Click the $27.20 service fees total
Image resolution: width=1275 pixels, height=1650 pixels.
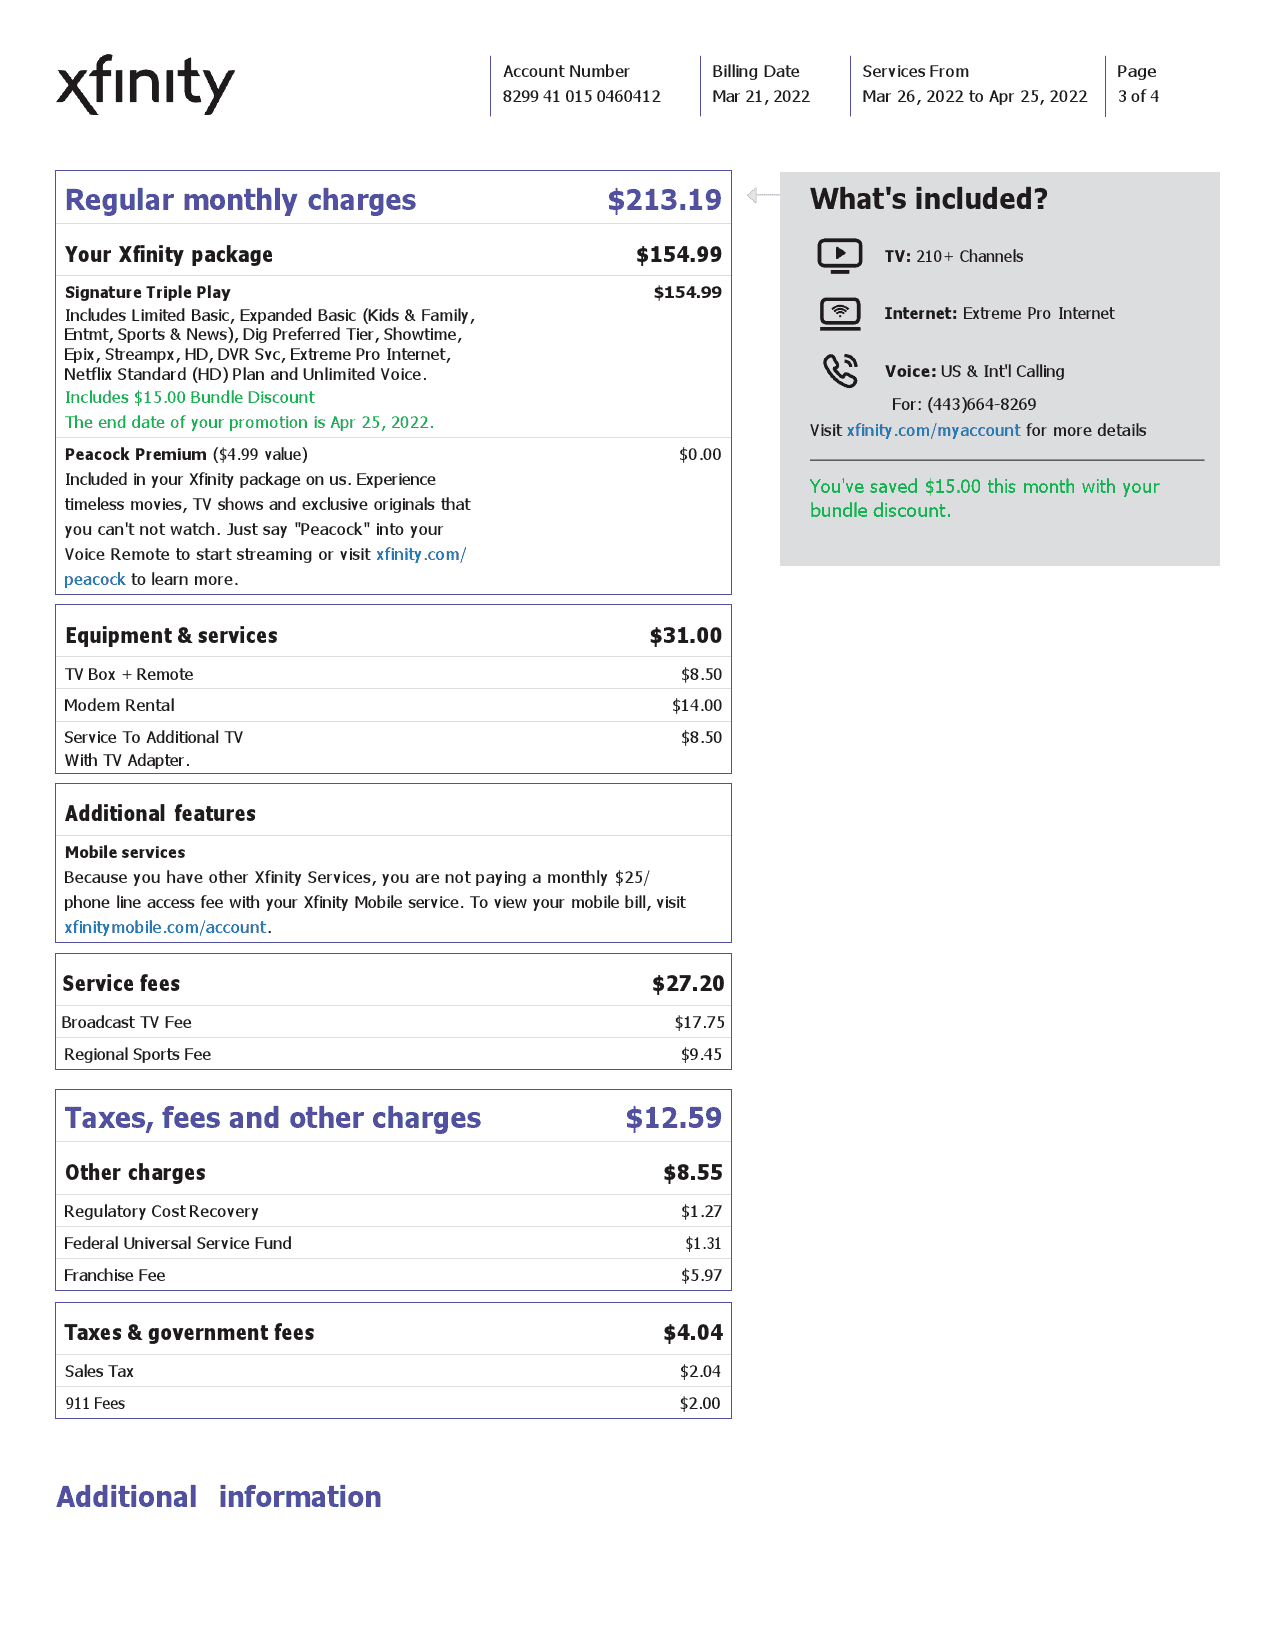click(688, 983)
